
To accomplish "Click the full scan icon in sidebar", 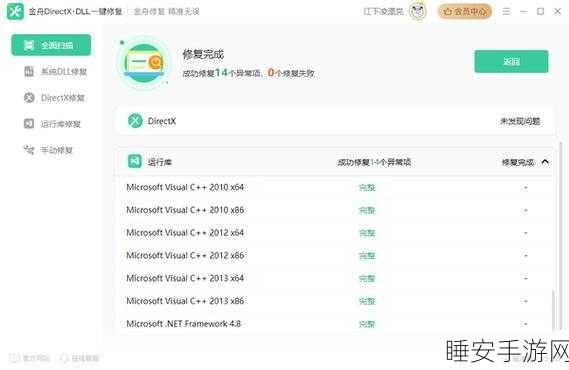I will tap(29, 45).
